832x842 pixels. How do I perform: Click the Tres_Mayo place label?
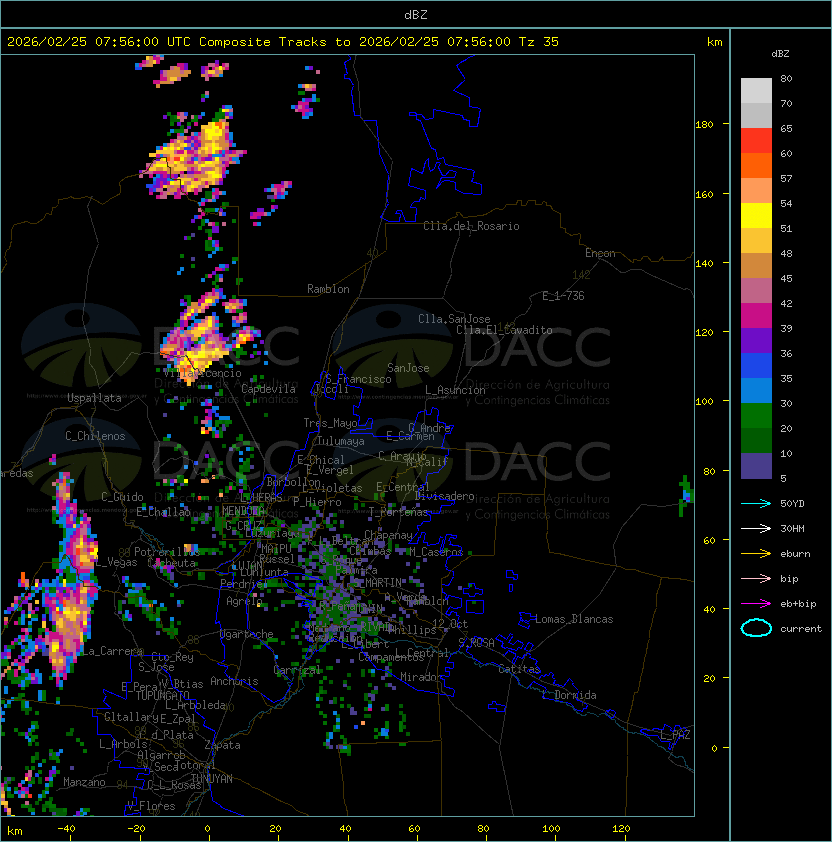(x=330, y=423)
